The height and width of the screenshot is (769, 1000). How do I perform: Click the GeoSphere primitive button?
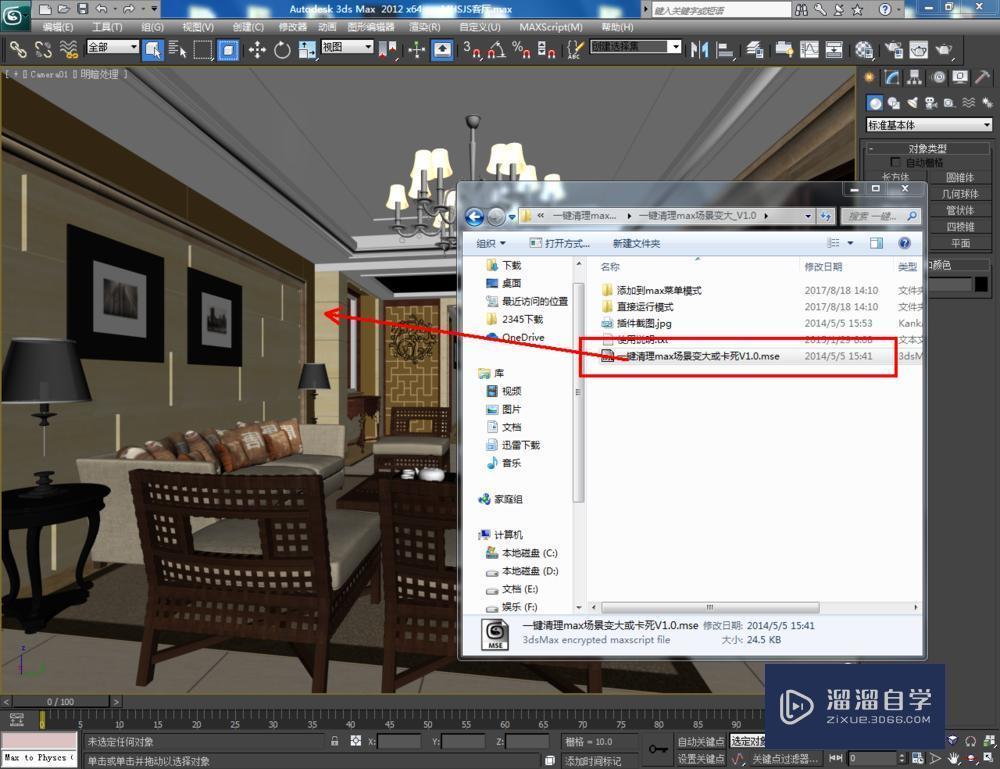[960, 194]
